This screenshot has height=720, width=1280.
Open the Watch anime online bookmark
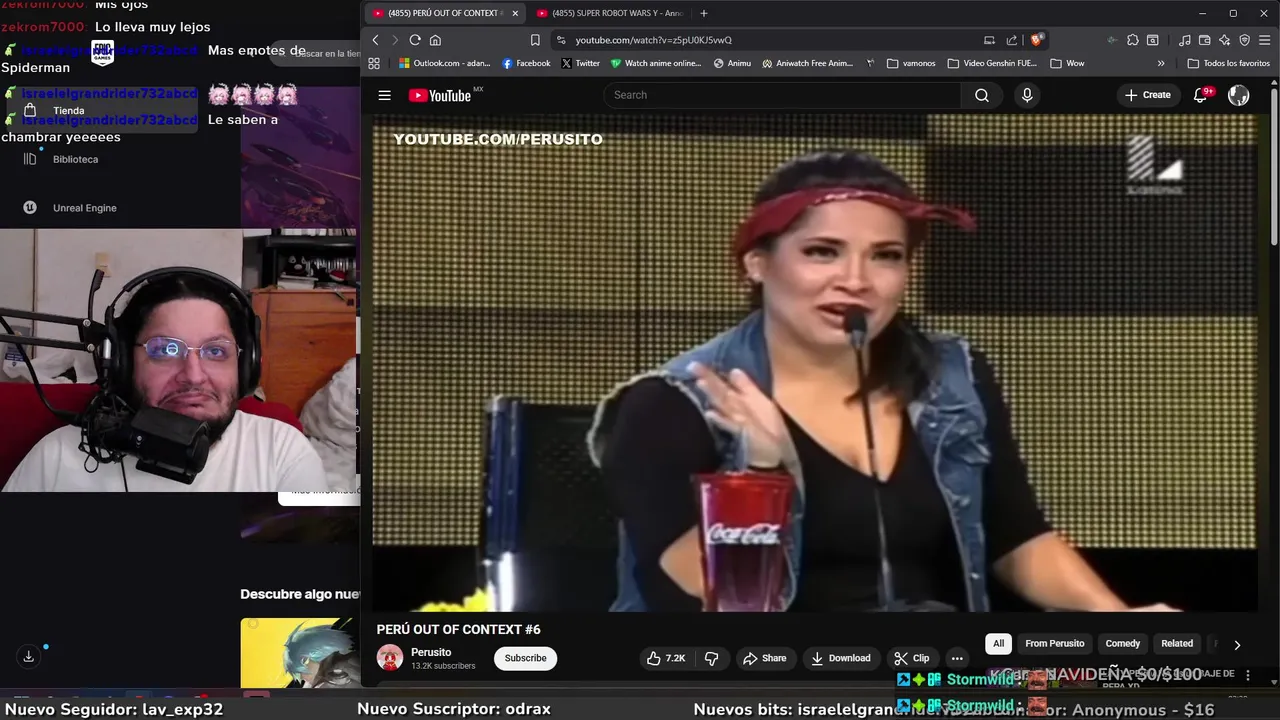coord(656,63)
